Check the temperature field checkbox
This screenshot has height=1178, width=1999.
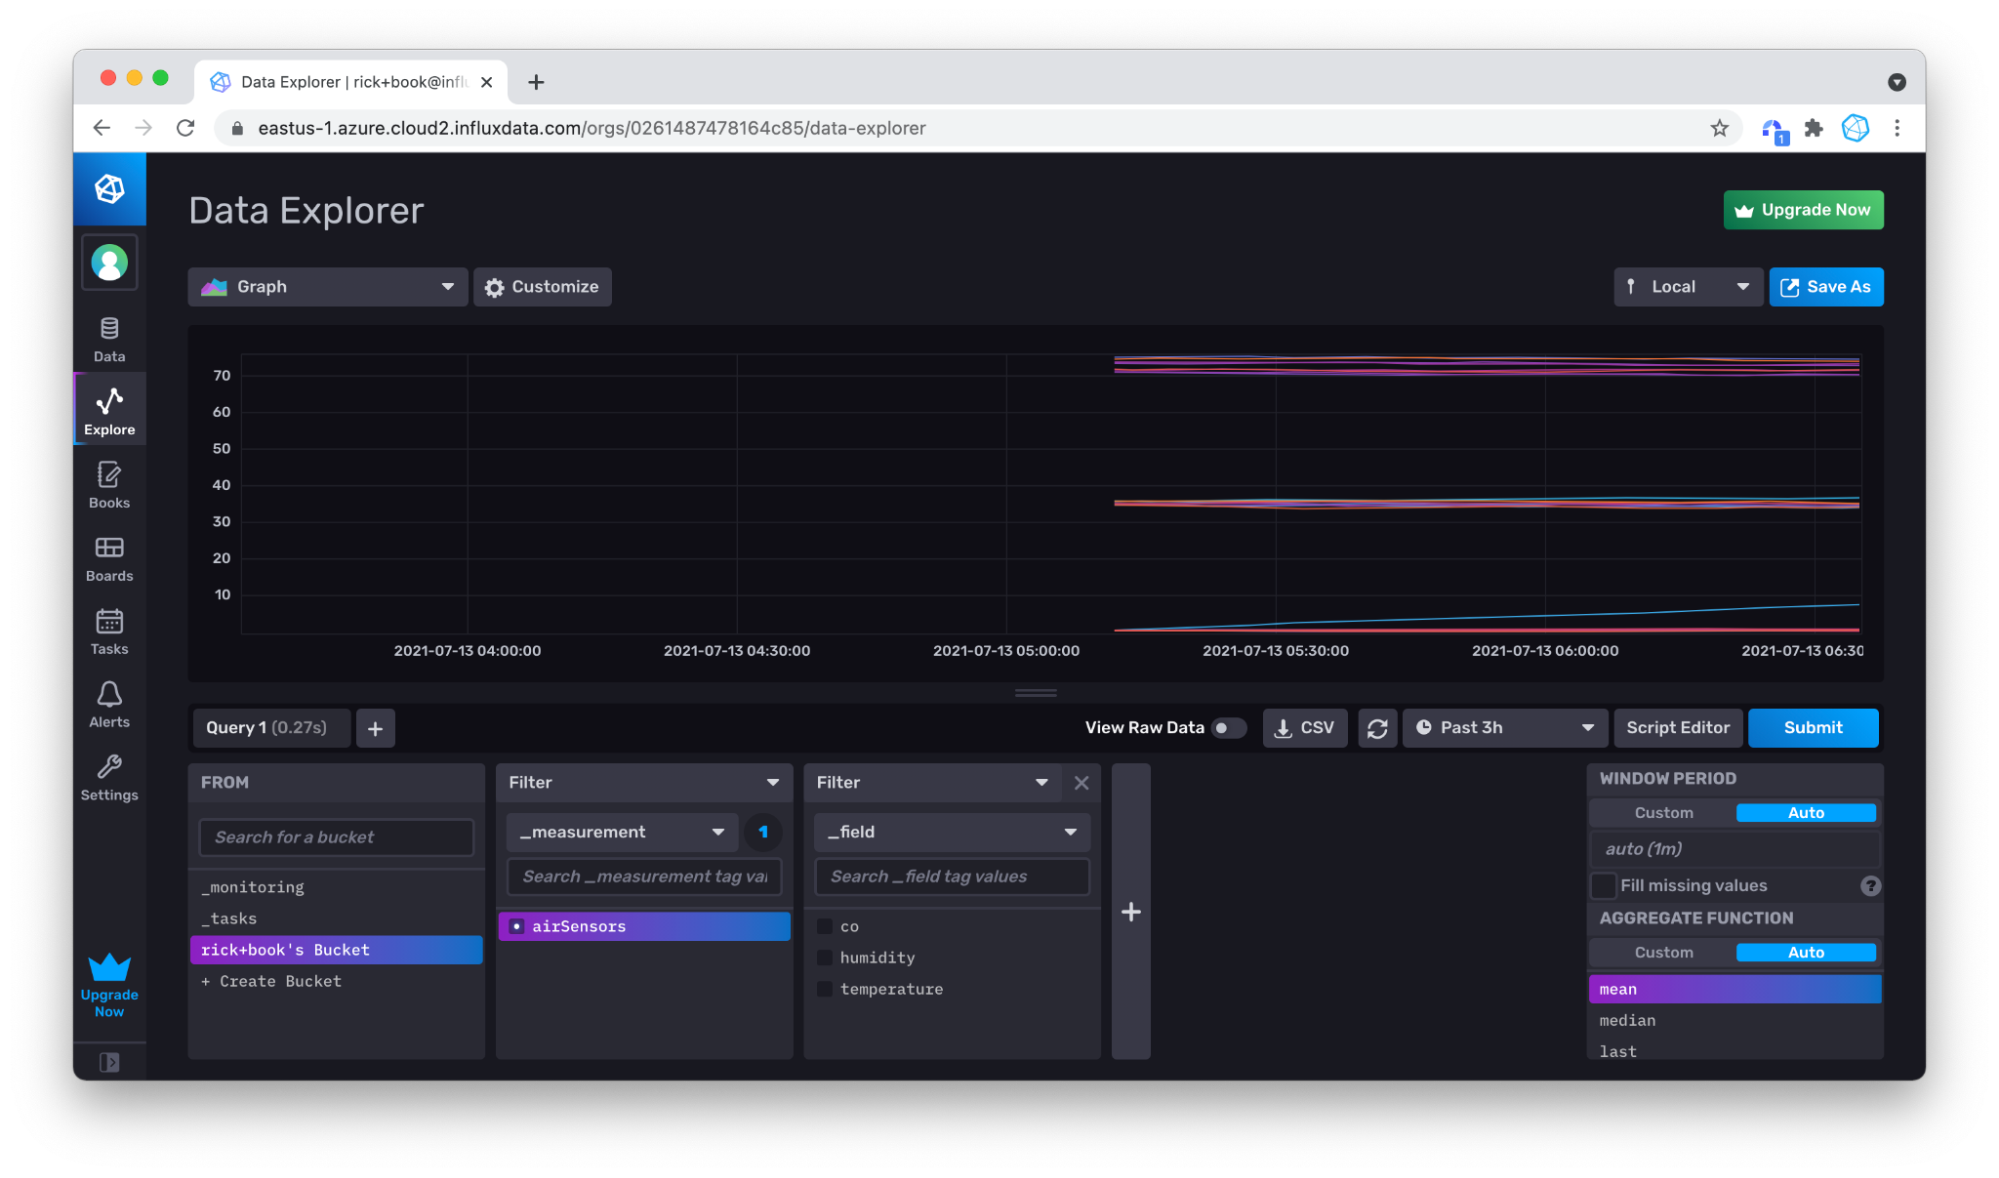coord(824,989)
